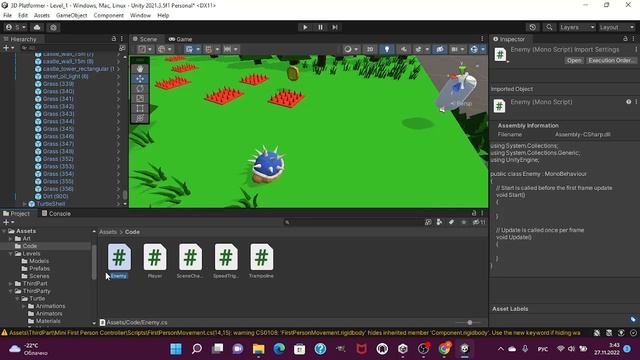Open the Gizmos dropdown
This screenshot has width=640, height=360.
[x=477, y=49]
